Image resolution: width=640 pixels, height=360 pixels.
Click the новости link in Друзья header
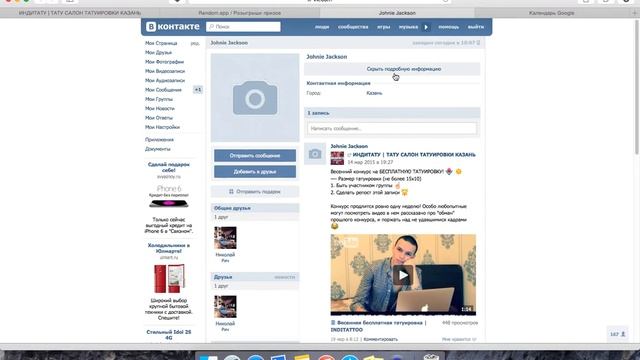coord(284,277)
